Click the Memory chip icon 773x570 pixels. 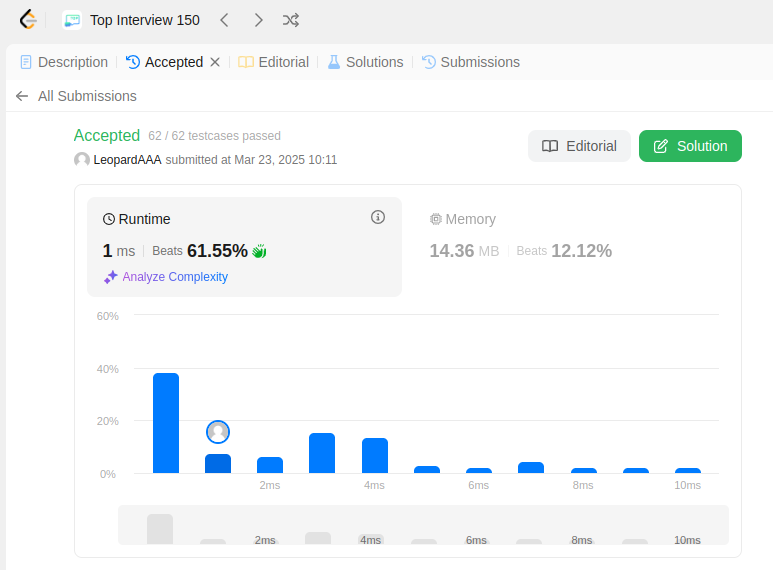[436, 219]
